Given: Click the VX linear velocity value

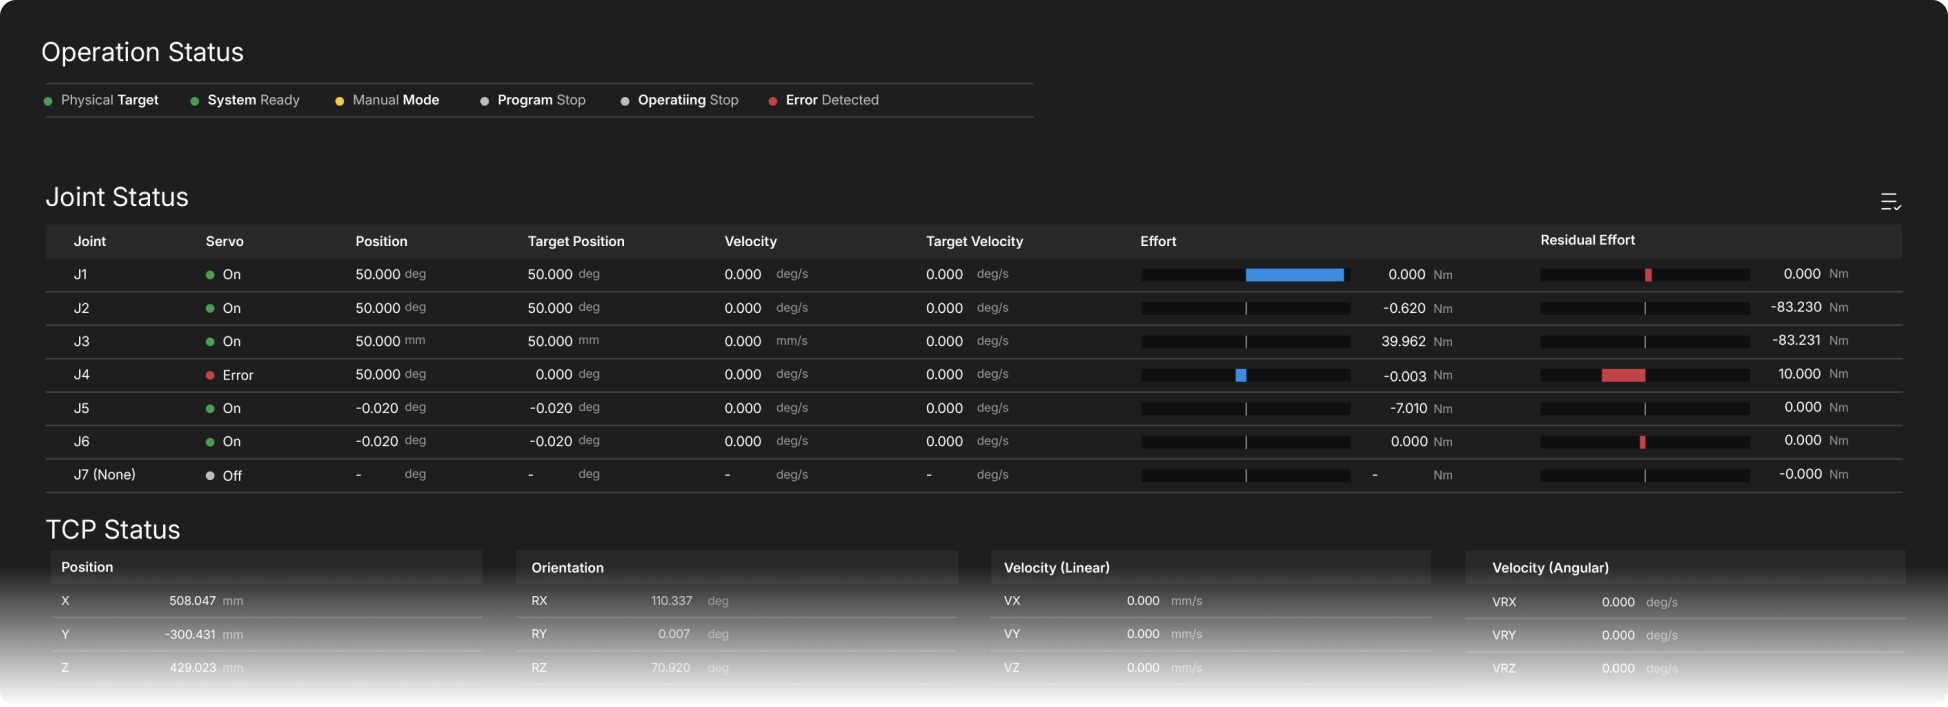Looking at the screenshot, I should coord(1143,601).
